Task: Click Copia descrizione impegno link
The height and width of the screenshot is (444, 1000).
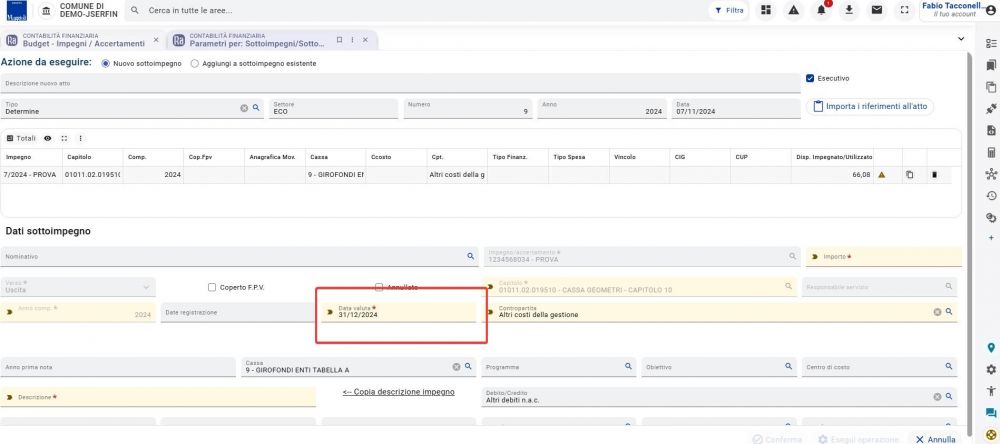Action: click(399, 392)
